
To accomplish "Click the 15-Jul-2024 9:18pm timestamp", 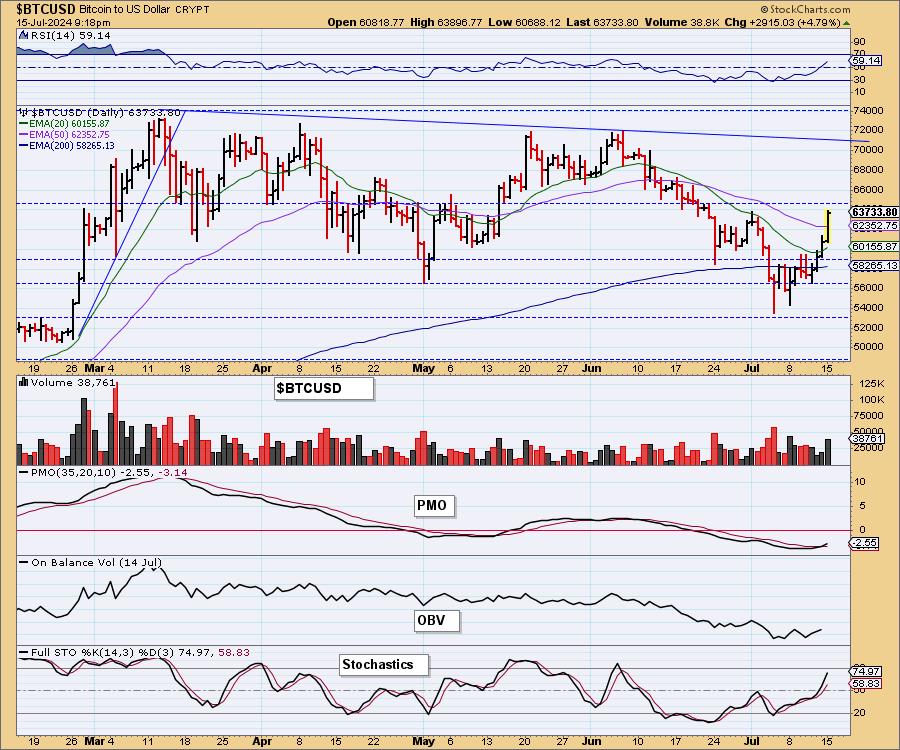I will coord(63,23).
